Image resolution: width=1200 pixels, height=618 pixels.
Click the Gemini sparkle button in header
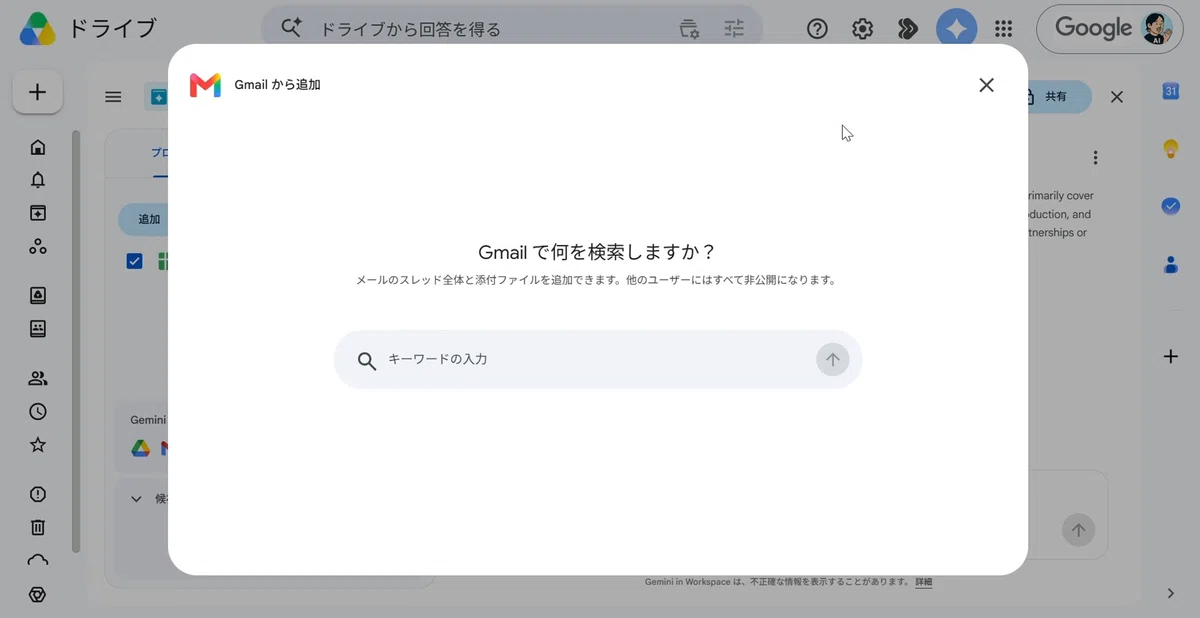[956, 29]
